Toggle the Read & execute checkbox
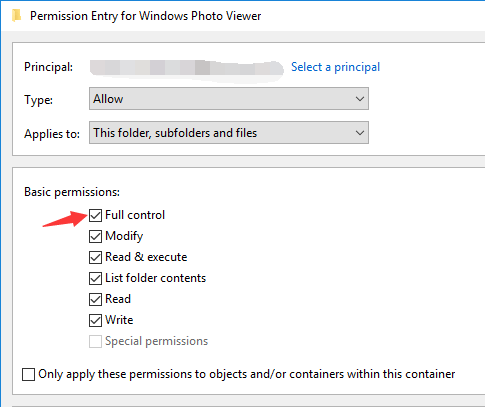This screenshot has width=485, height=407. click(x=95, y=257)
